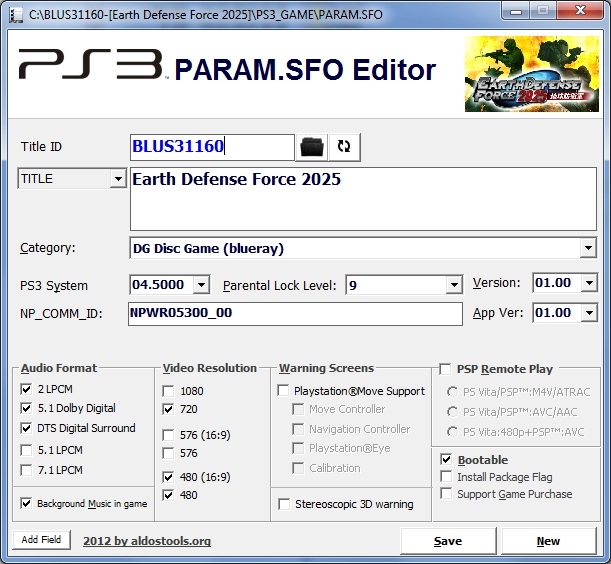Enable Install Package Flag
The height and width of the screenshot is (564, 611).
(x=446, y=477)
